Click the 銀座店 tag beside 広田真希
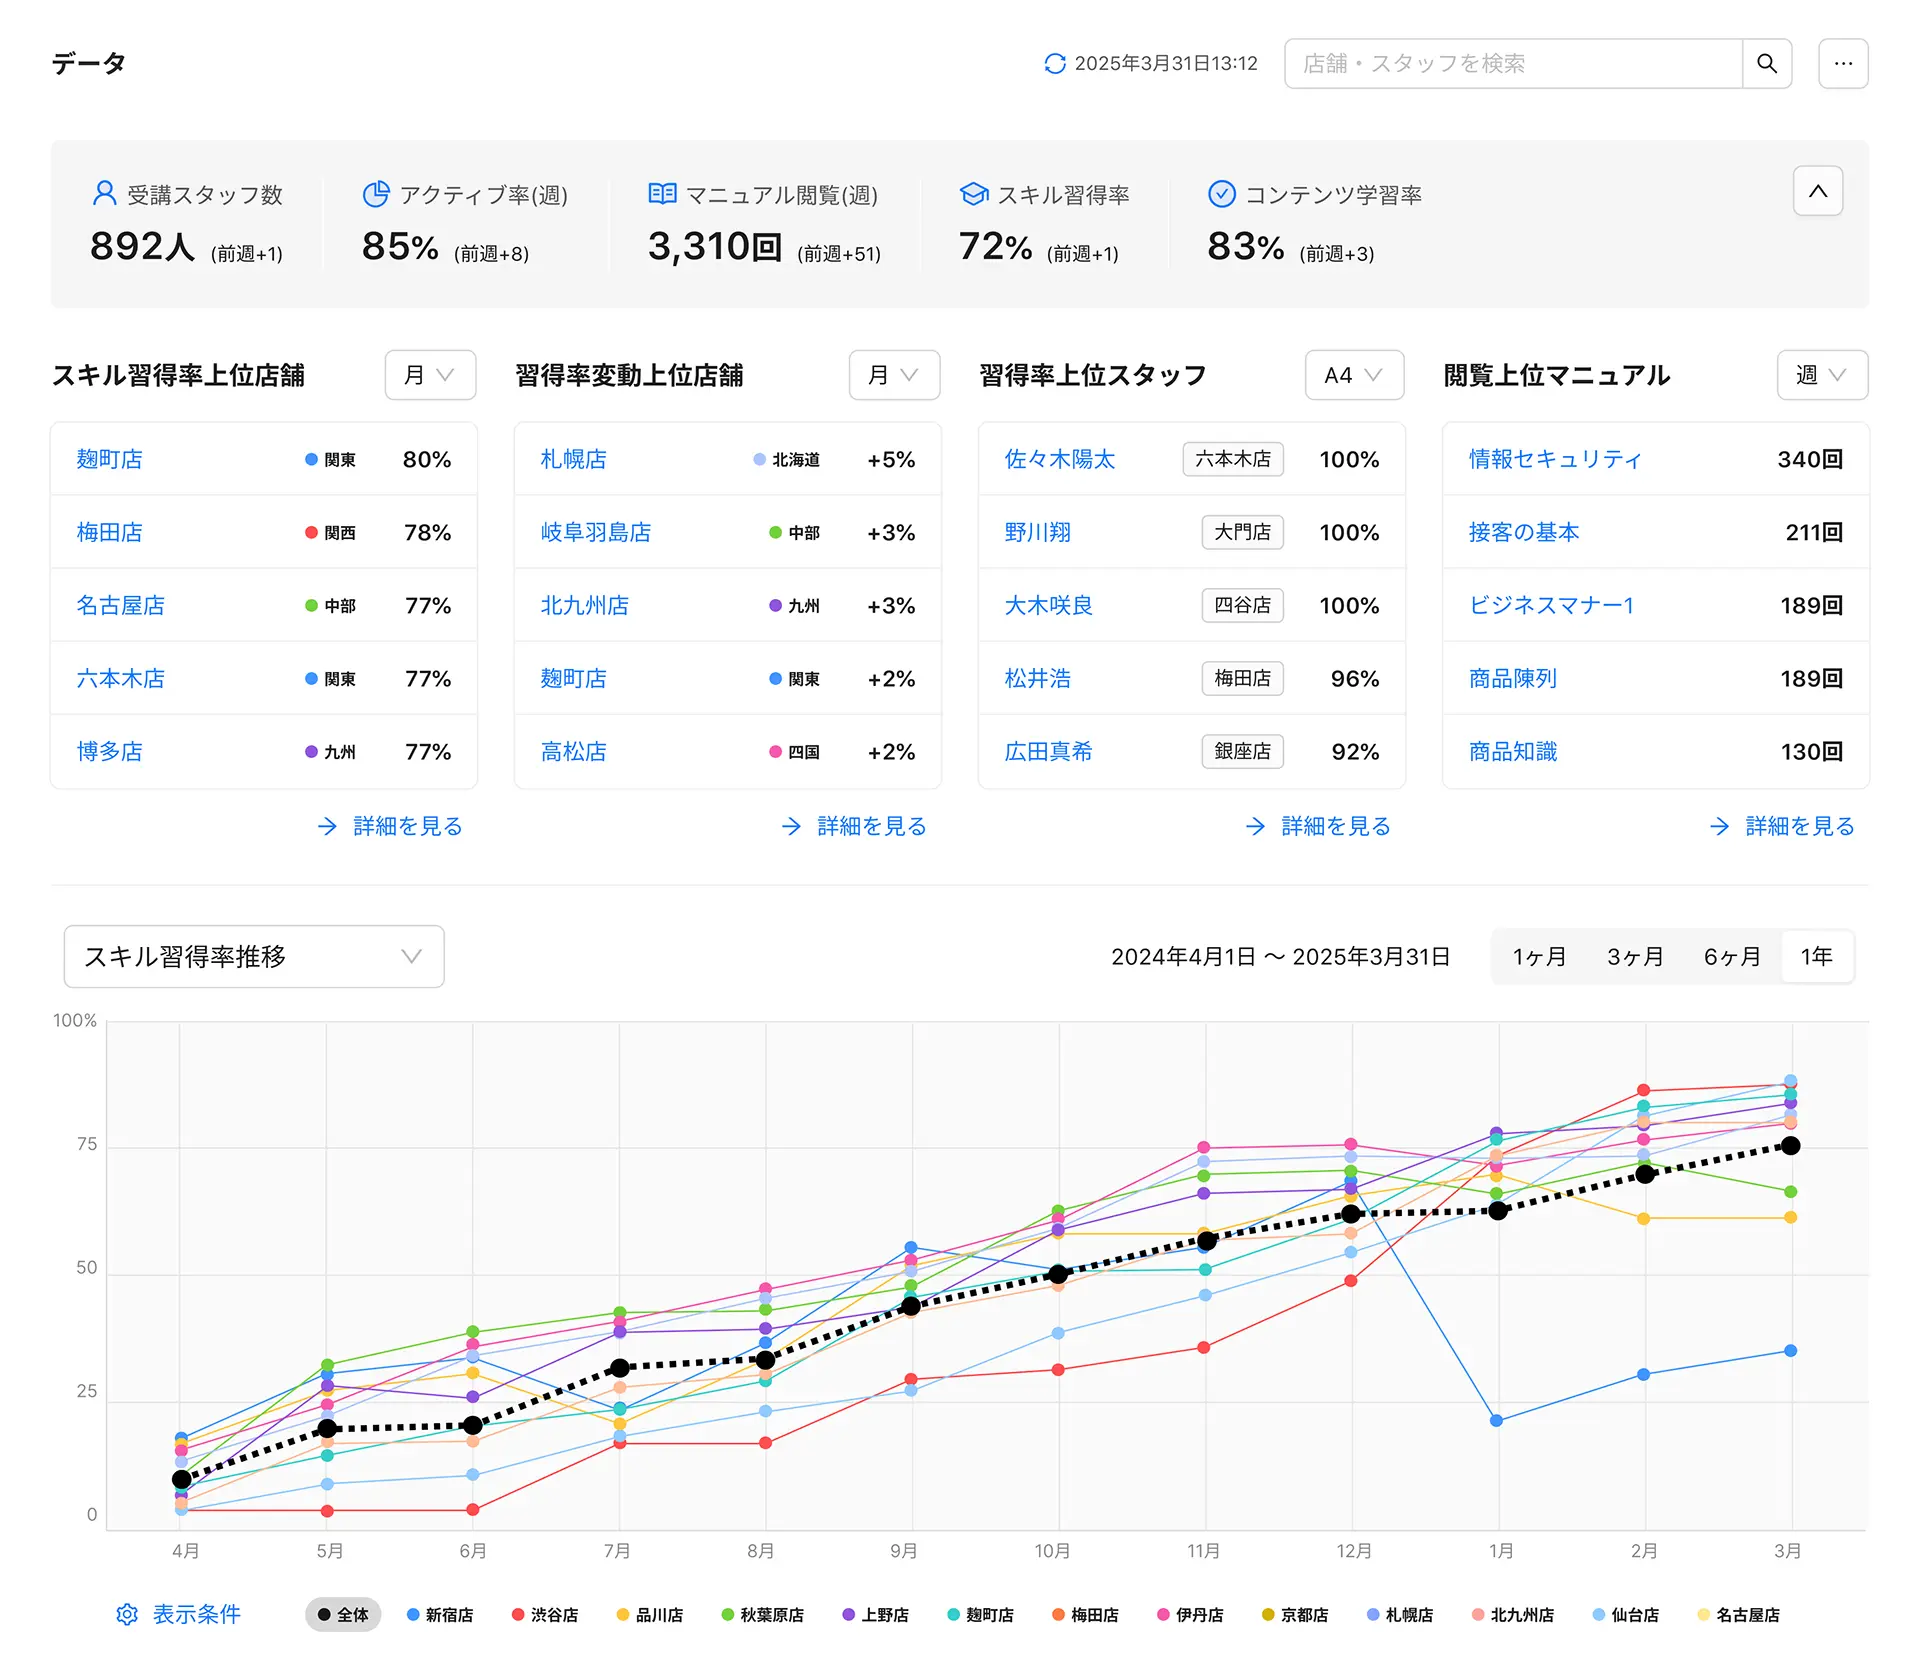The image size is (1920, 1678). 1243,751
